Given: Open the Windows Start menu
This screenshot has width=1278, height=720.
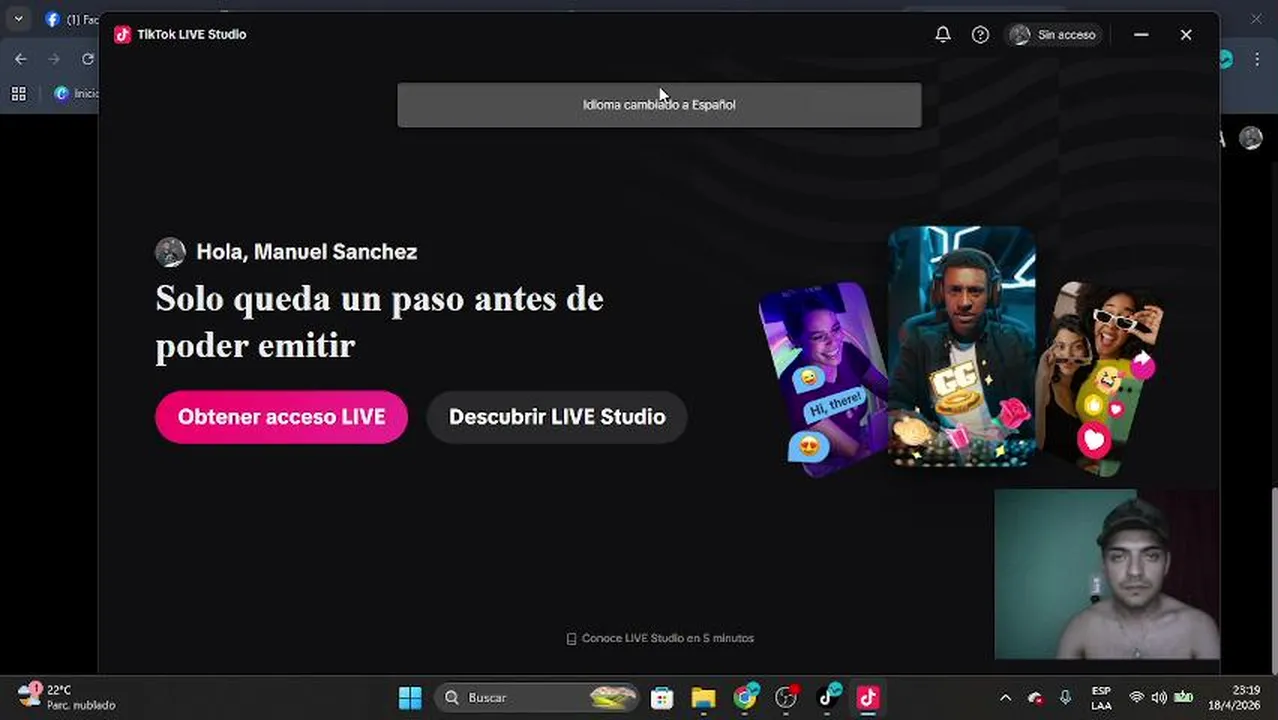Looking at the screenshot, I should 410,698.
